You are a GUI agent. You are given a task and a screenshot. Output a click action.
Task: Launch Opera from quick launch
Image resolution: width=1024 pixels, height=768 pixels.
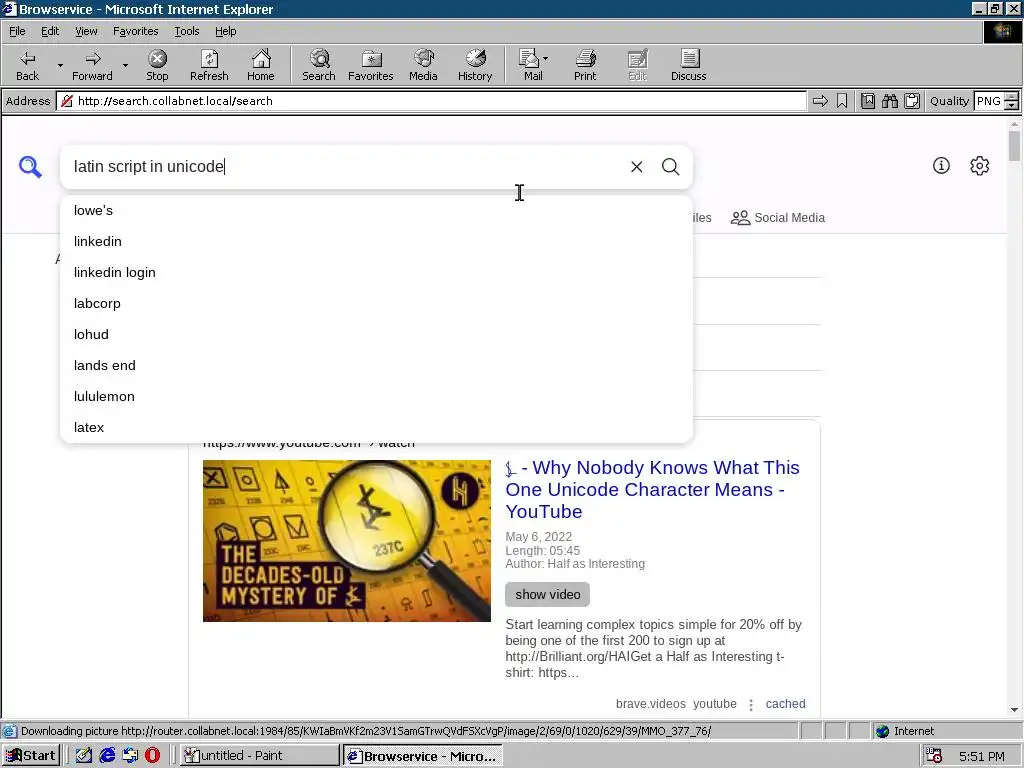pyautogui.click(x=152, y=756)
